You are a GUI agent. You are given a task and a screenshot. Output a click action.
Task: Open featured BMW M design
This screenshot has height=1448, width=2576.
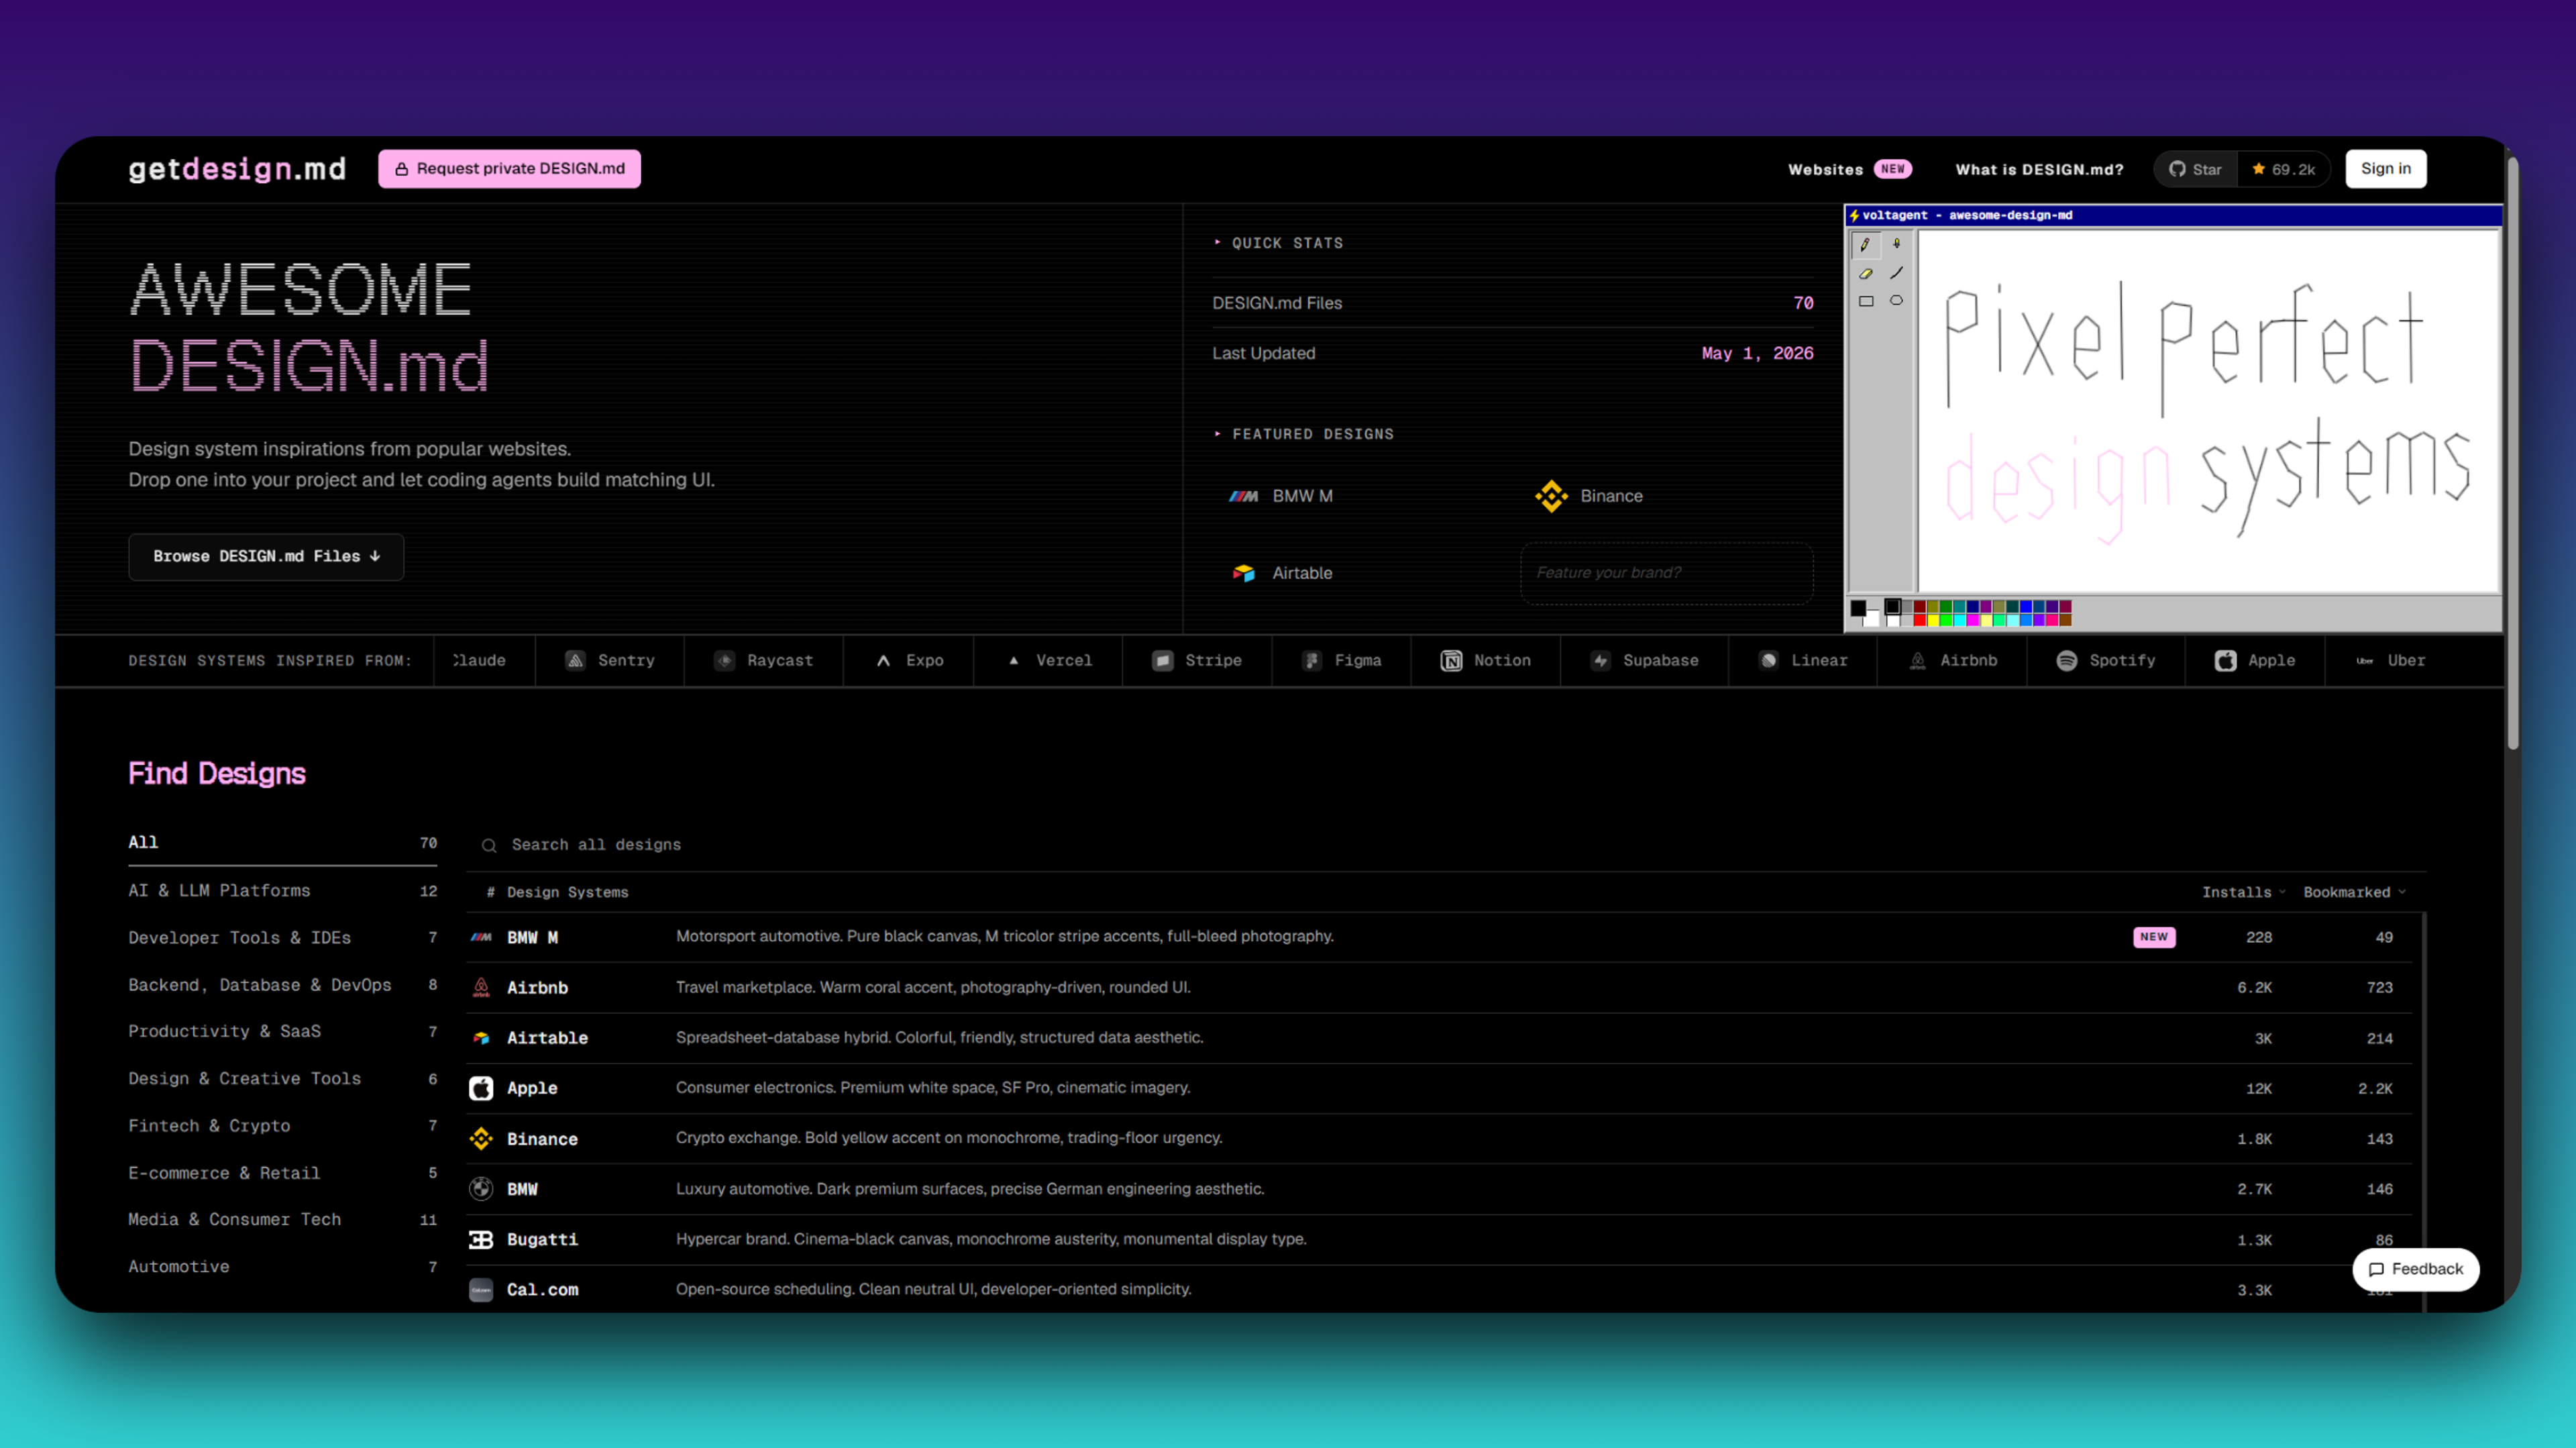click(1280, 496)
